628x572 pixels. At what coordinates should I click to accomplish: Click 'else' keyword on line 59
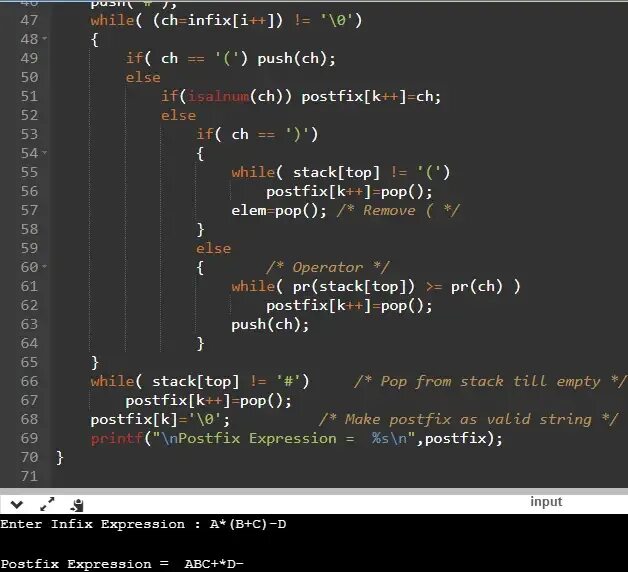click(213, 248)
